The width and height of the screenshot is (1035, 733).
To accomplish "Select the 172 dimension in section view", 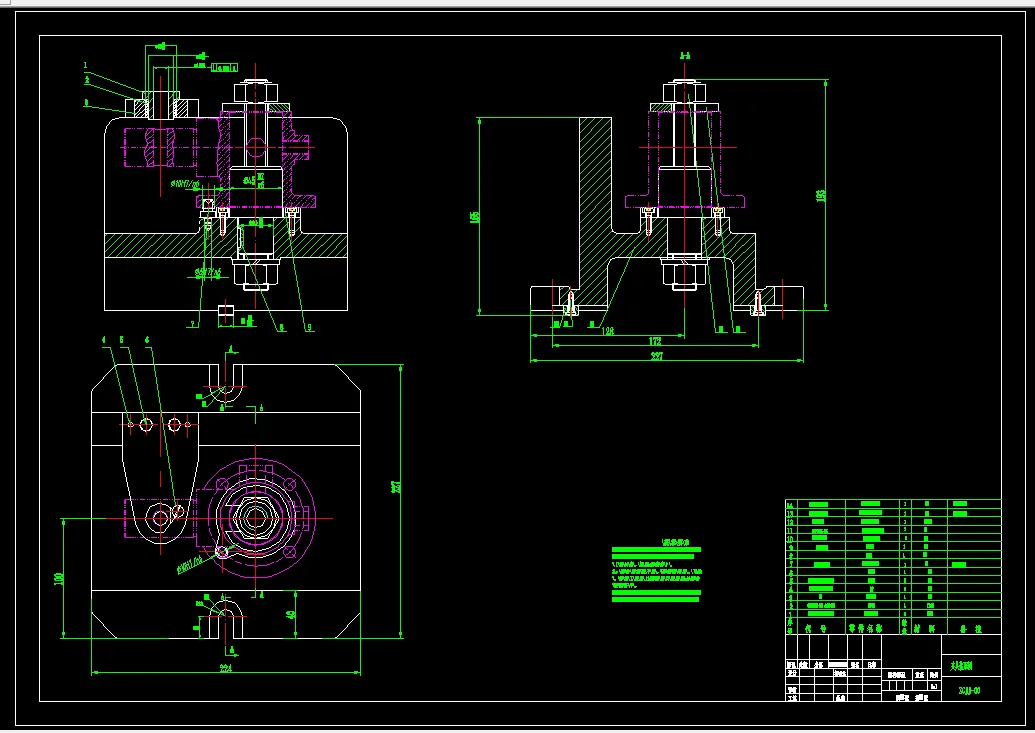I will (x=655, y=341).
